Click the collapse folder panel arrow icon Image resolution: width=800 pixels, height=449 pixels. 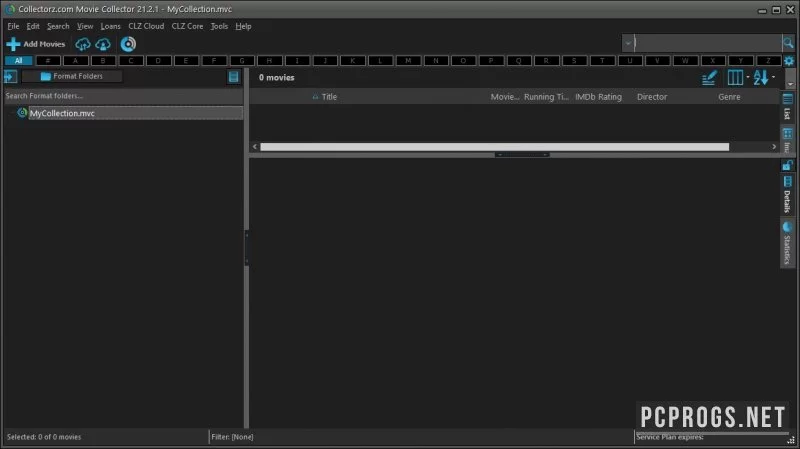(10, 77)
